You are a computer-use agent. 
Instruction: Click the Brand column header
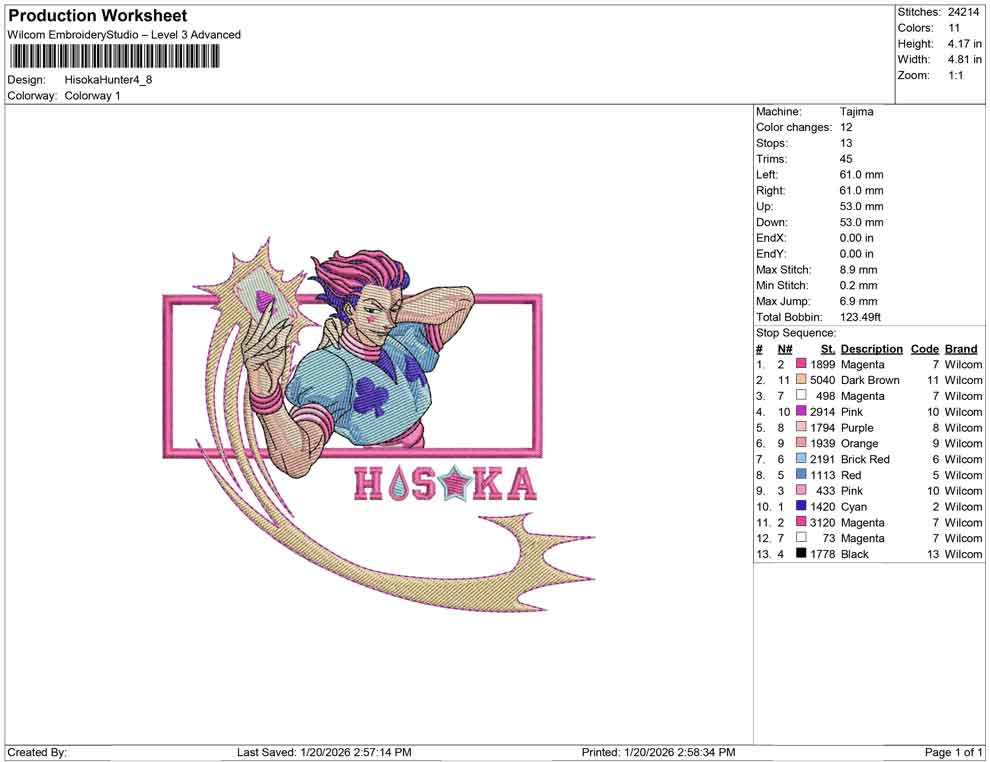(x=960, y=348)
